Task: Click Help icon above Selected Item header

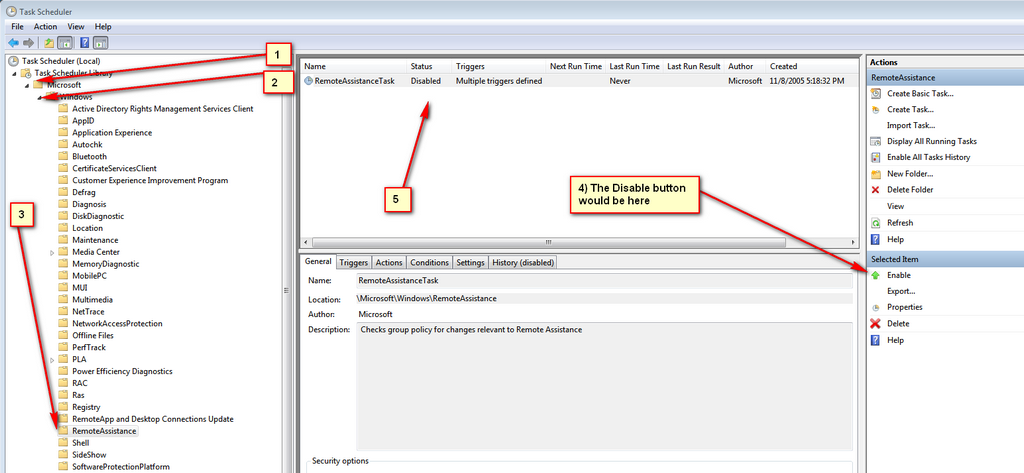Action: pos(876,240)
